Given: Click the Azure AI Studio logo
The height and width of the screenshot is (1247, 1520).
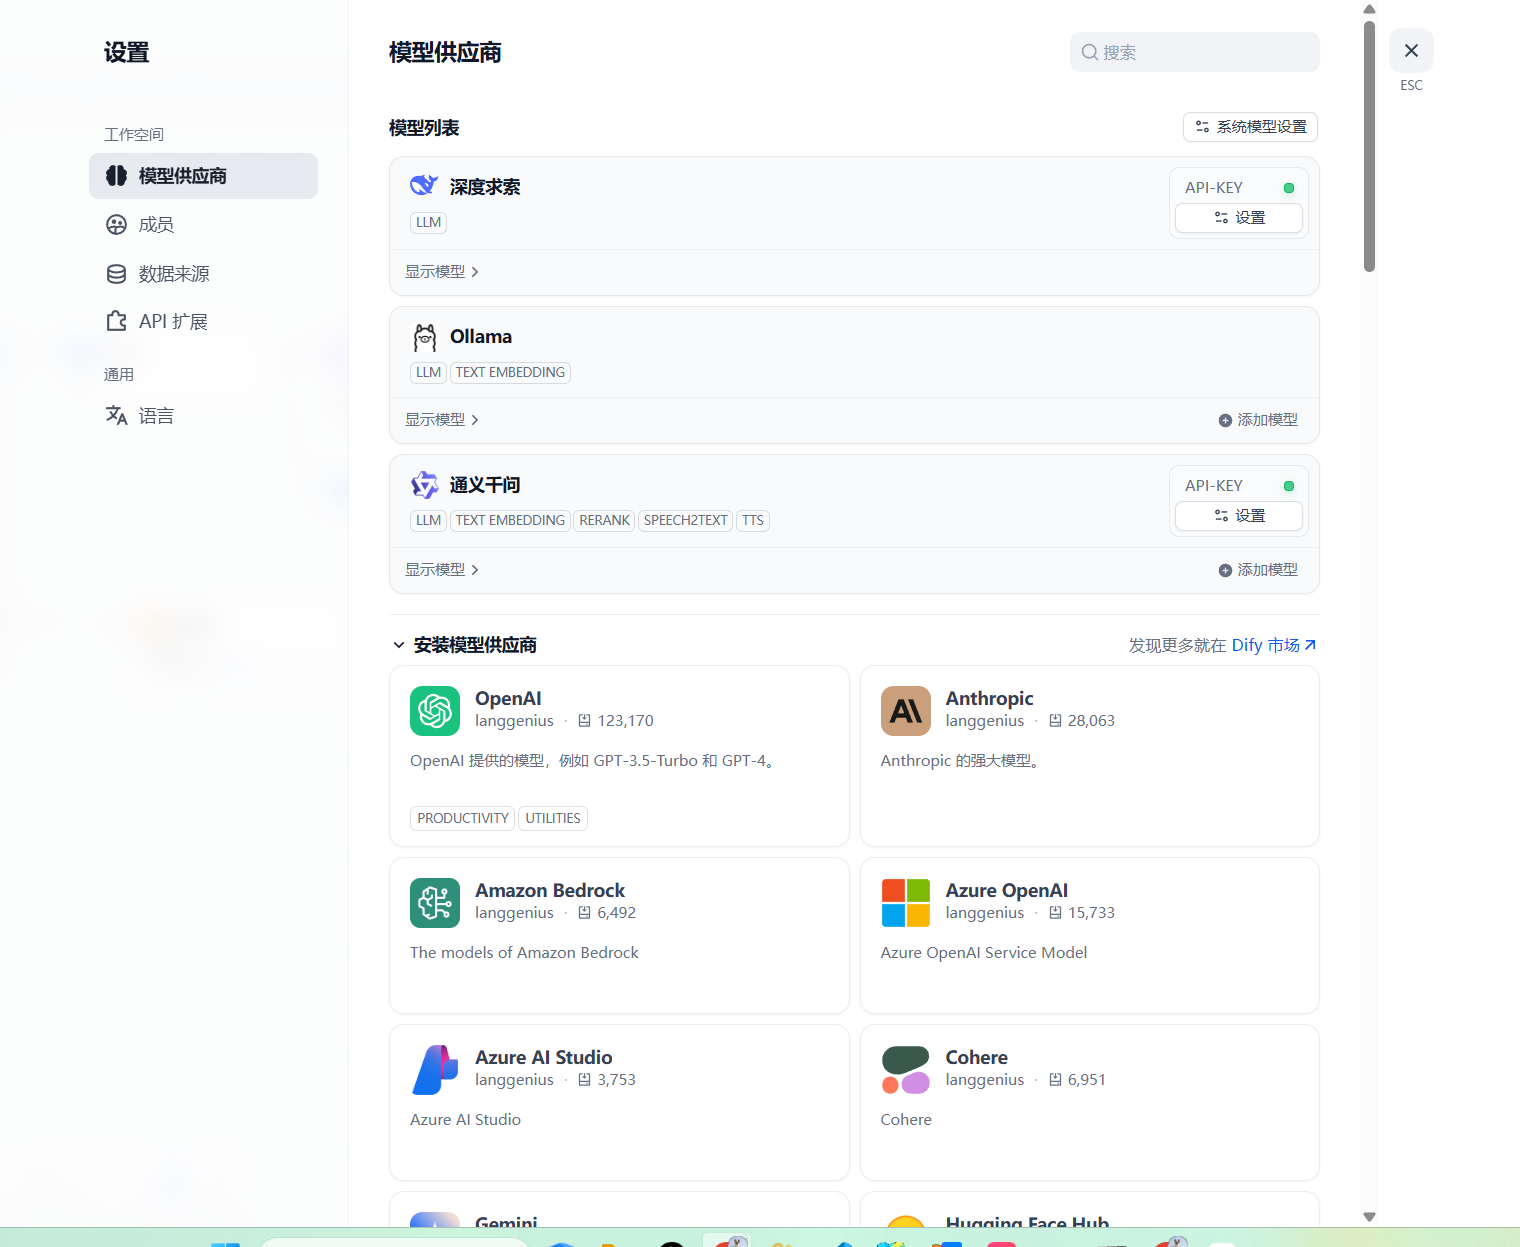Looking at the screenshot, I should [435, 1070].
